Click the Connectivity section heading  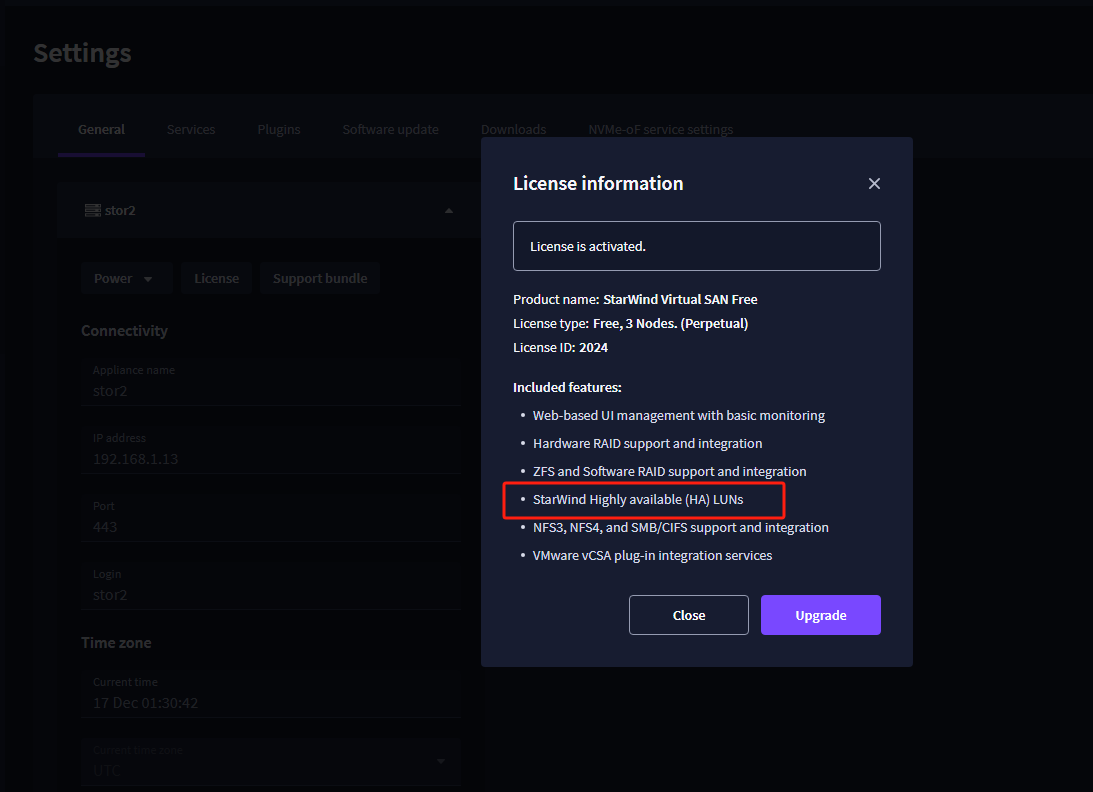click(x=124, y=330)
